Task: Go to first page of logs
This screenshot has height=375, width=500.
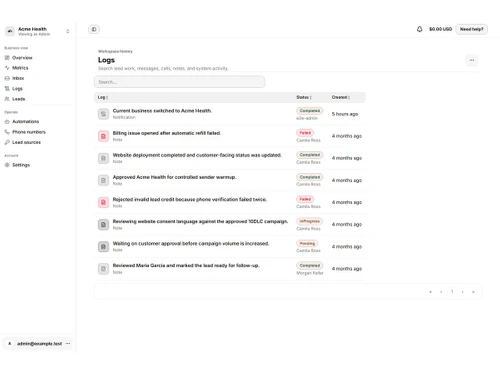Action: click(430, 292)
